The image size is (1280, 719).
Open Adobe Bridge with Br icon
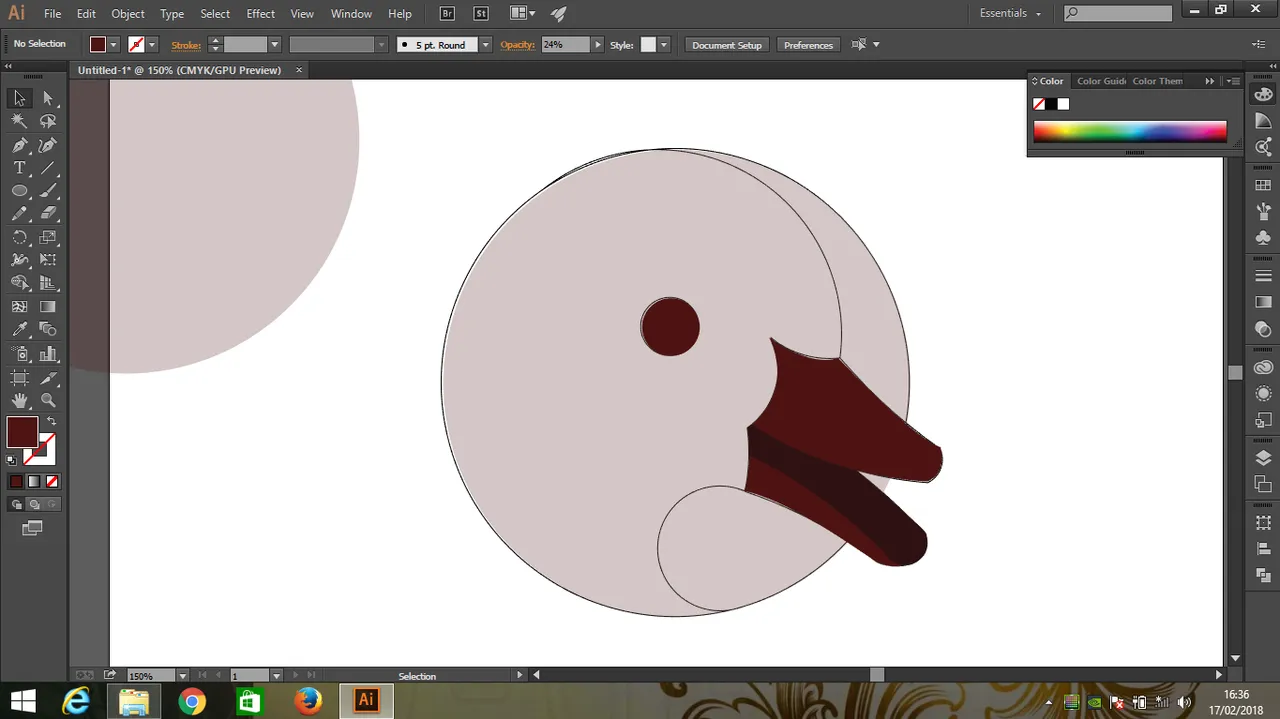(x=448, y=14)
